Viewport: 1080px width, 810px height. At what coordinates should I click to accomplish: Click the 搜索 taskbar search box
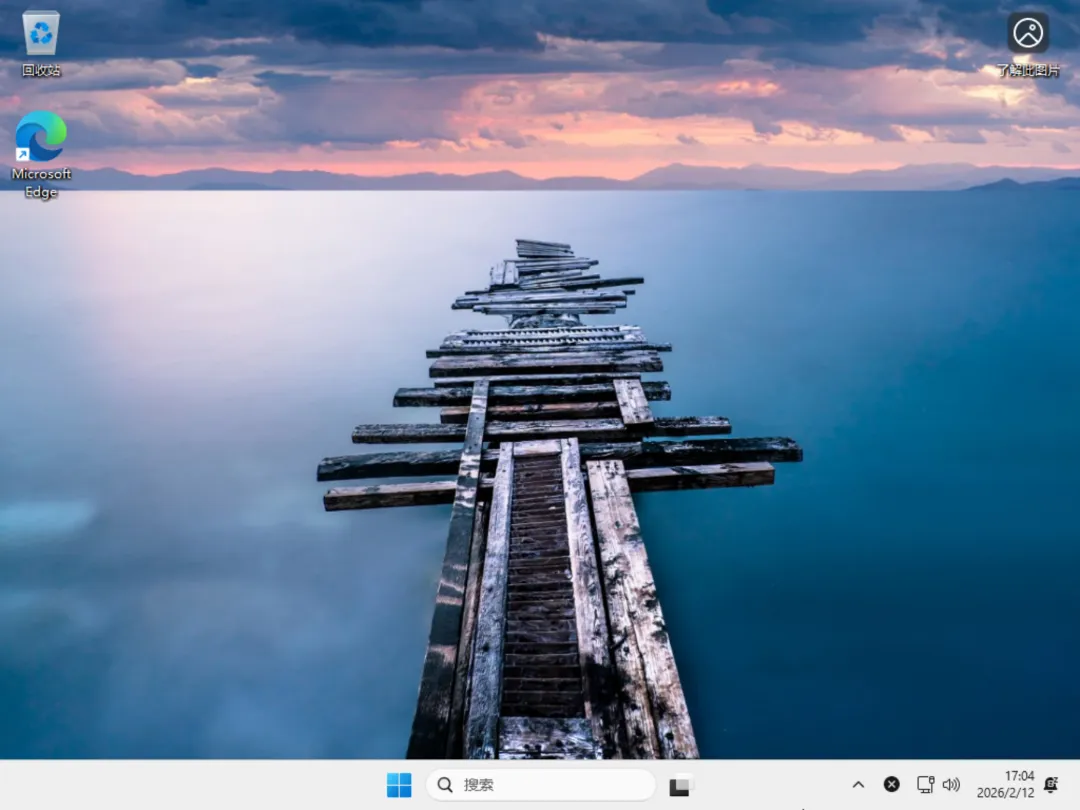pos(540,785)
